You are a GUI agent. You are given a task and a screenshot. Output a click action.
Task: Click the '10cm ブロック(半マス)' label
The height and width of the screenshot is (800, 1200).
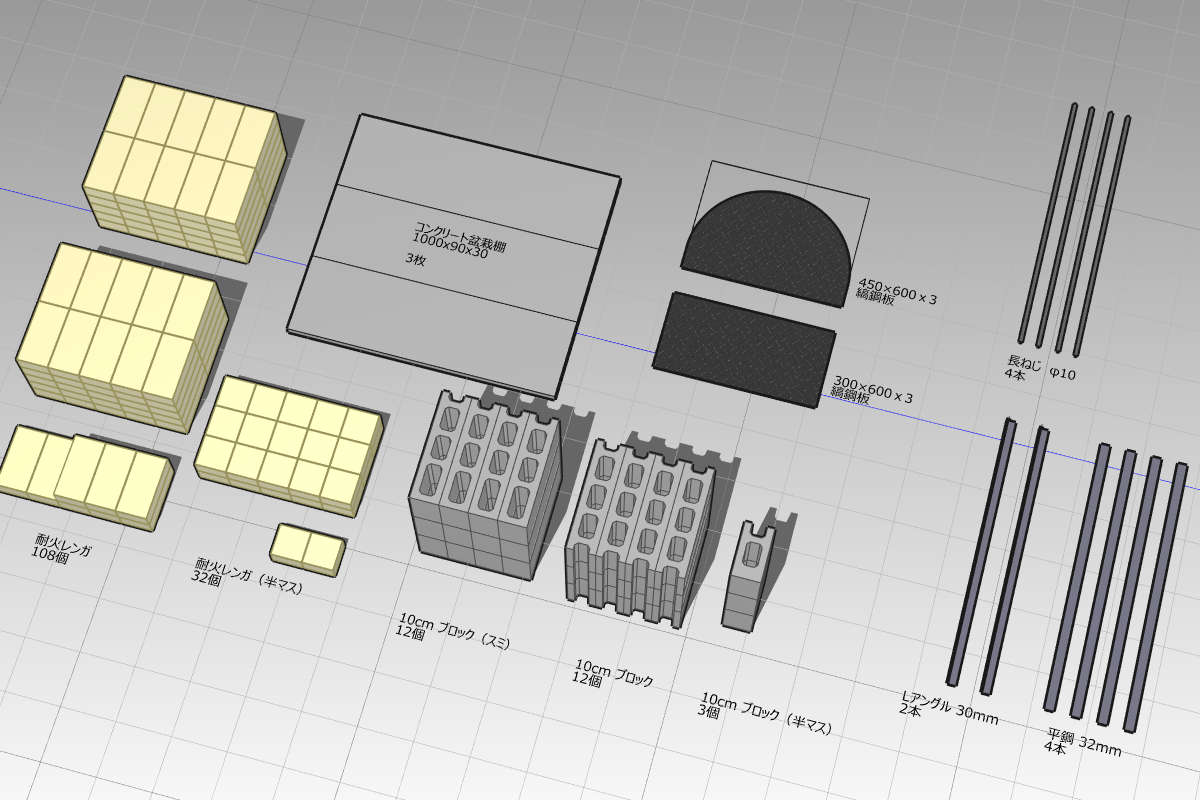(767, 713)
